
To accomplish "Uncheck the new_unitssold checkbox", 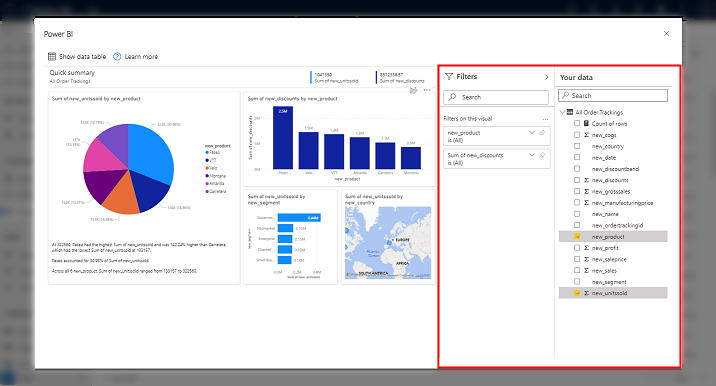I will (x=577, y=293).
